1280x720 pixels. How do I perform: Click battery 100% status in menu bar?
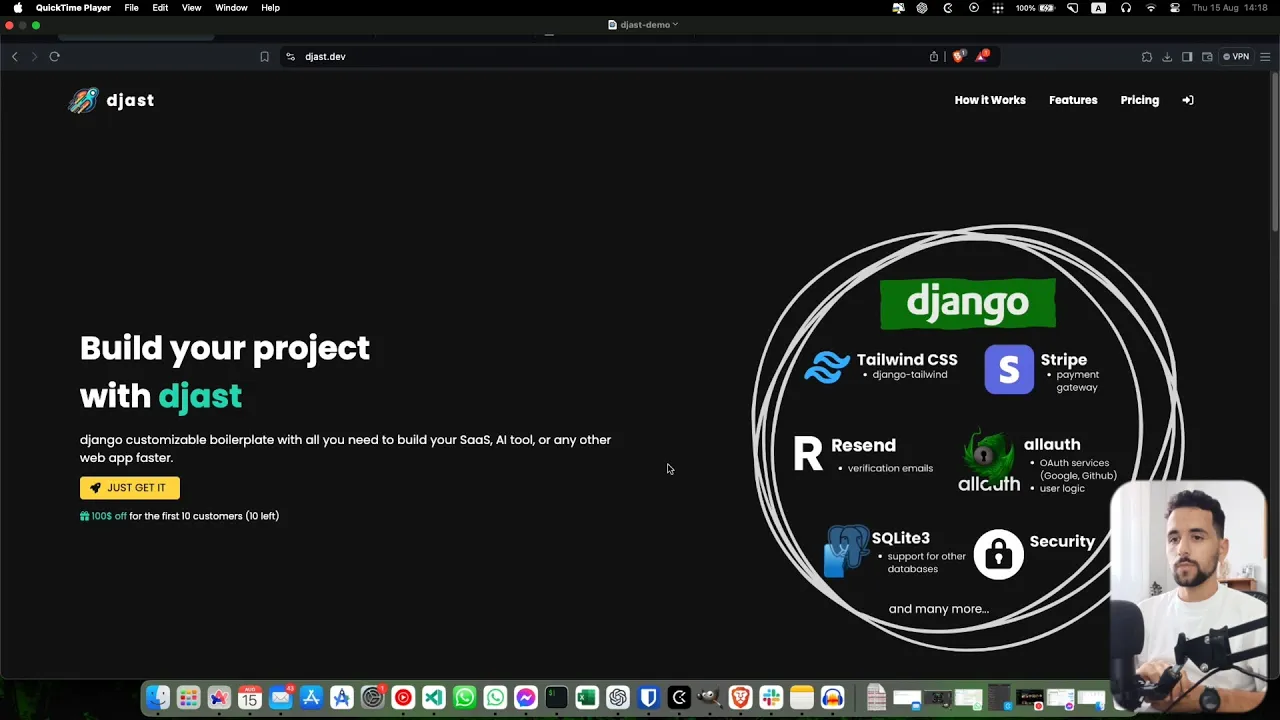(1035, 8)
